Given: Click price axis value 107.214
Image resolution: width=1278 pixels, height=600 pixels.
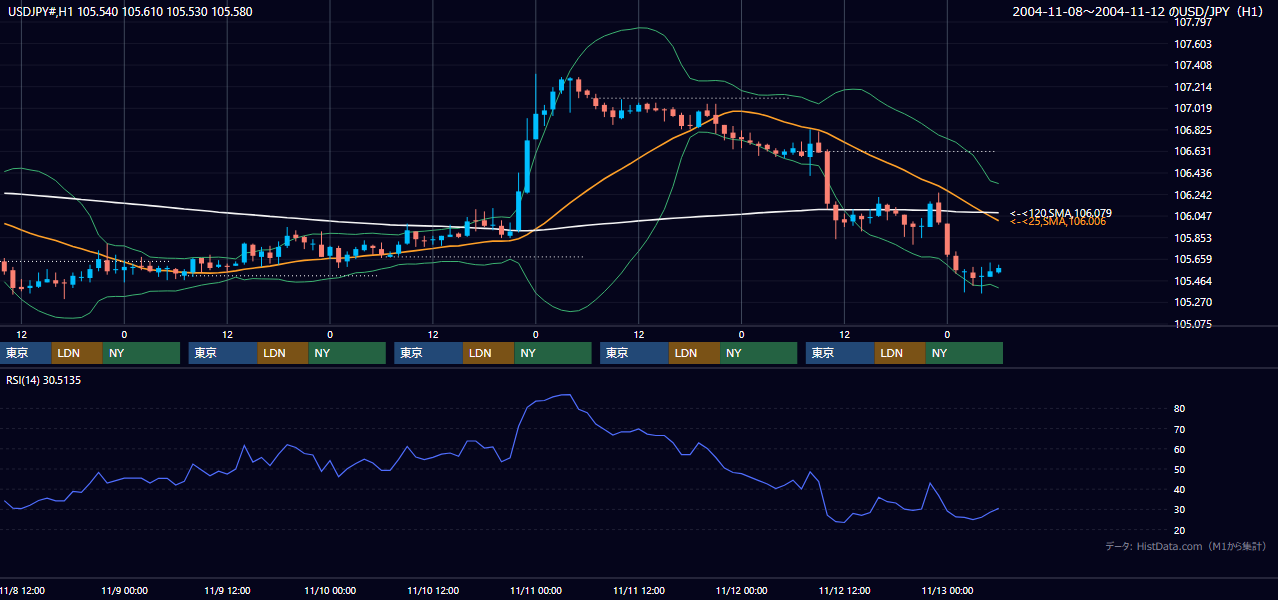Looking at the screenshot, I should 1193,87.
